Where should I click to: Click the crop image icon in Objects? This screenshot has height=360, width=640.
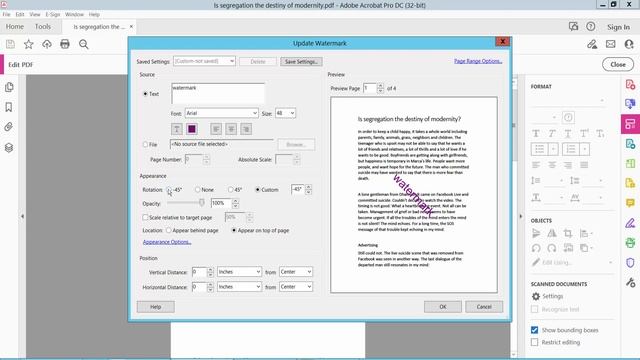(568, 233)
